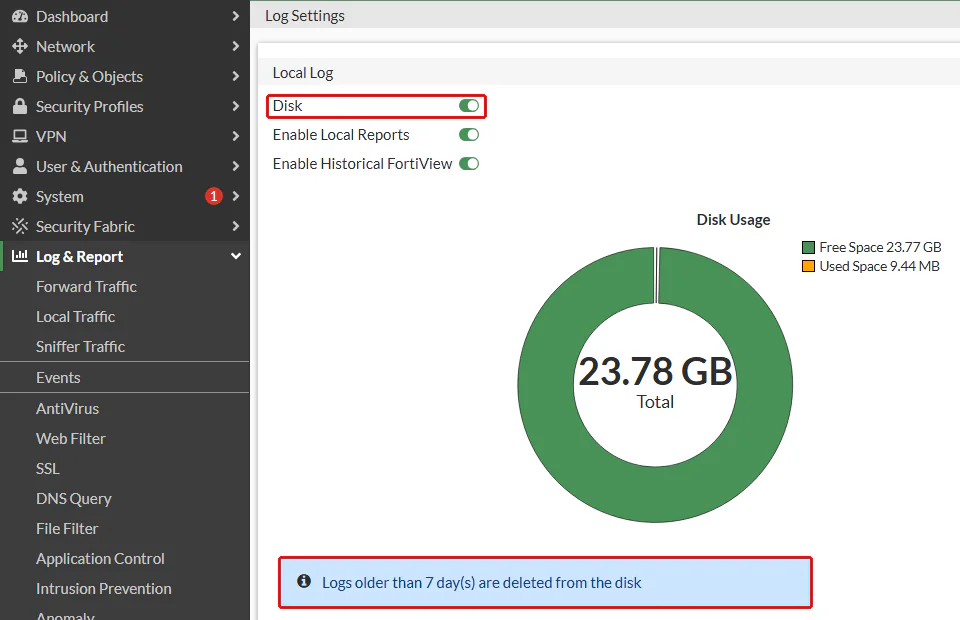960x620 pixels.
Task: Click the User & Authentication label
Action: 109,166
